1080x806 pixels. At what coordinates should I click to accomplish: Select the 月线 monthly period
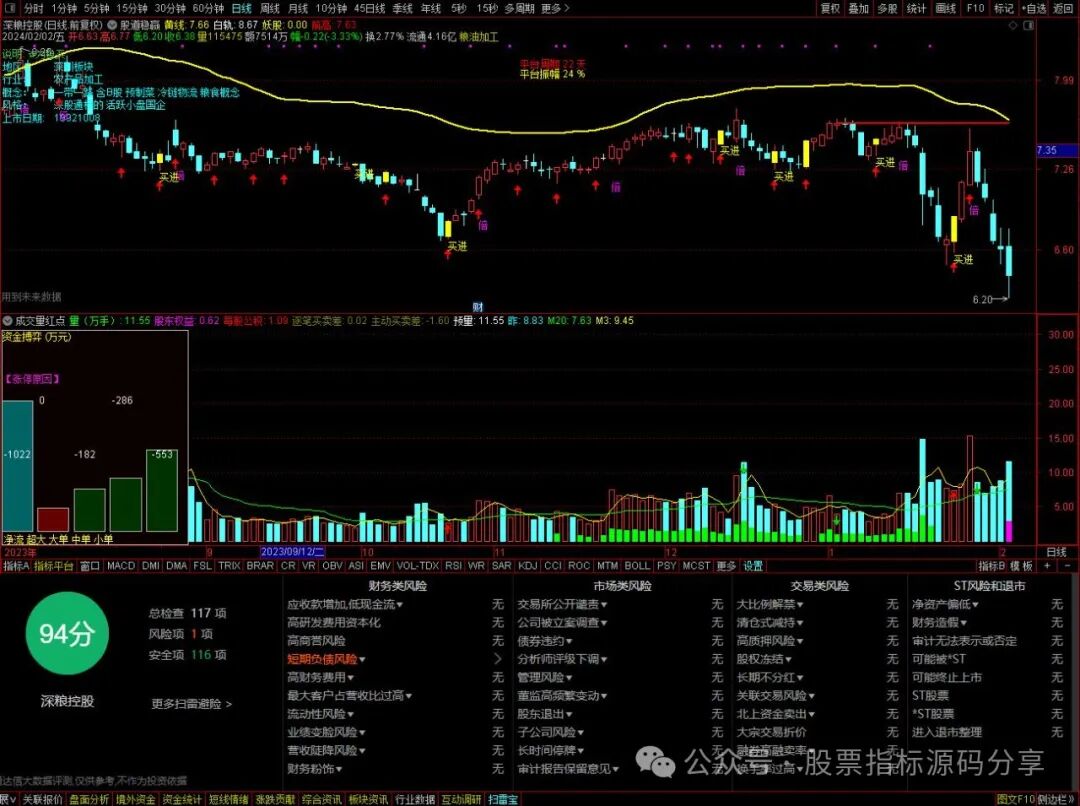point(298,8)
